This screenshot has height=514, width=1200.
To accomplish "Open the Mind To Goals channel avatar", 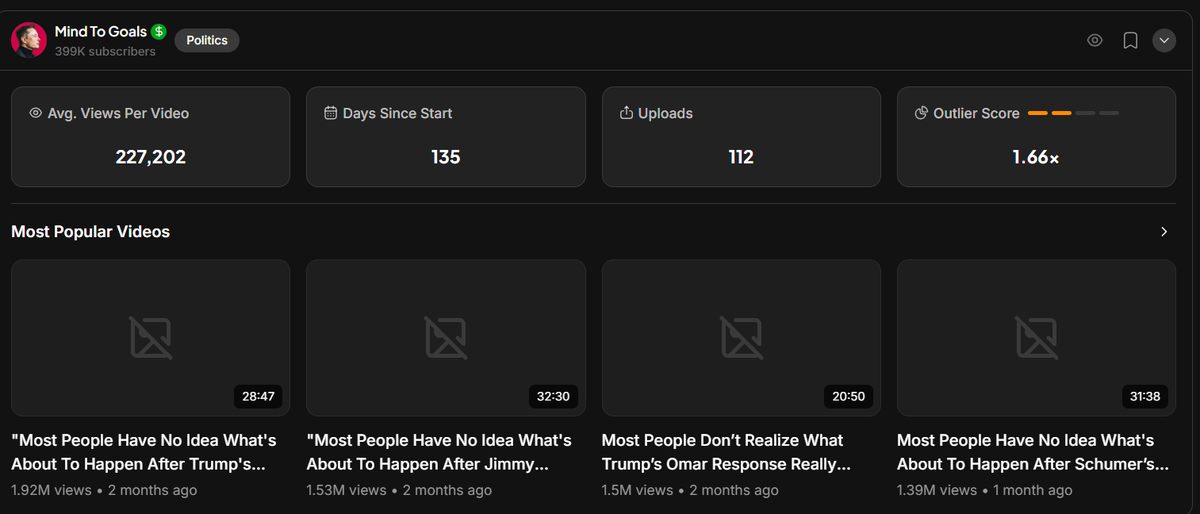I will (x=29, y=41).
